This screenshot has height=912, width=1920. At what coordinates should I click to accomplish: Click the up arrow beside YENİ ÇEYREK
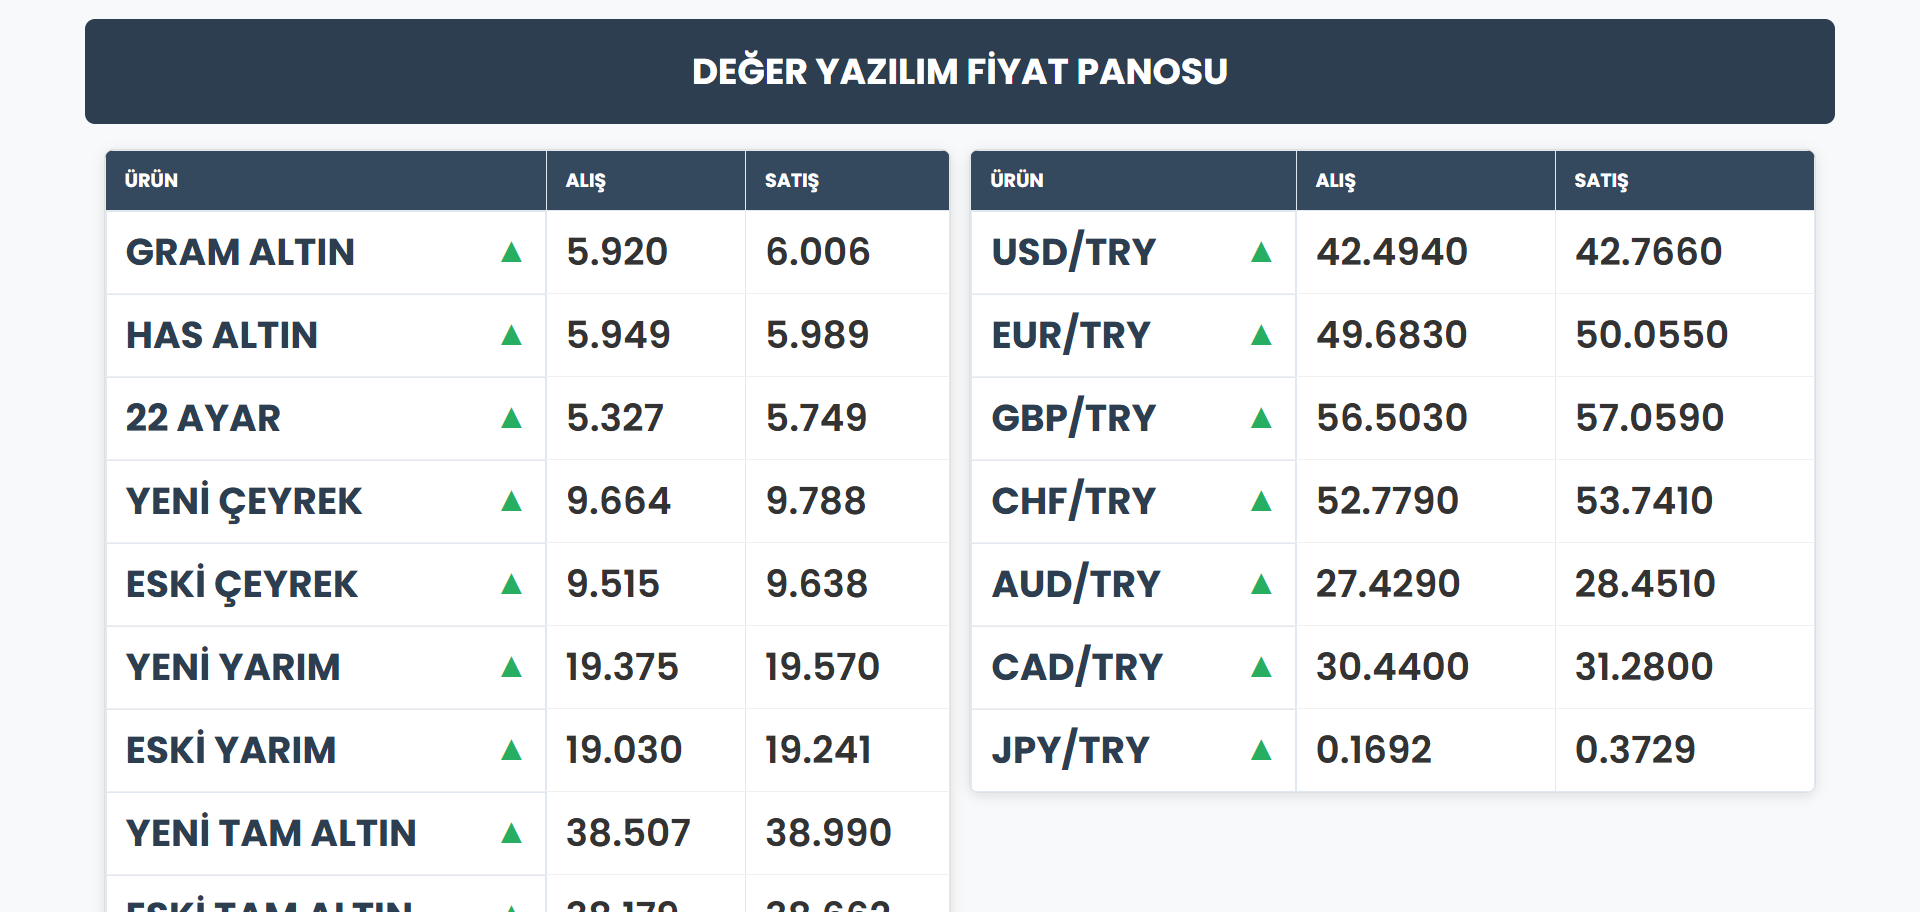511,501
